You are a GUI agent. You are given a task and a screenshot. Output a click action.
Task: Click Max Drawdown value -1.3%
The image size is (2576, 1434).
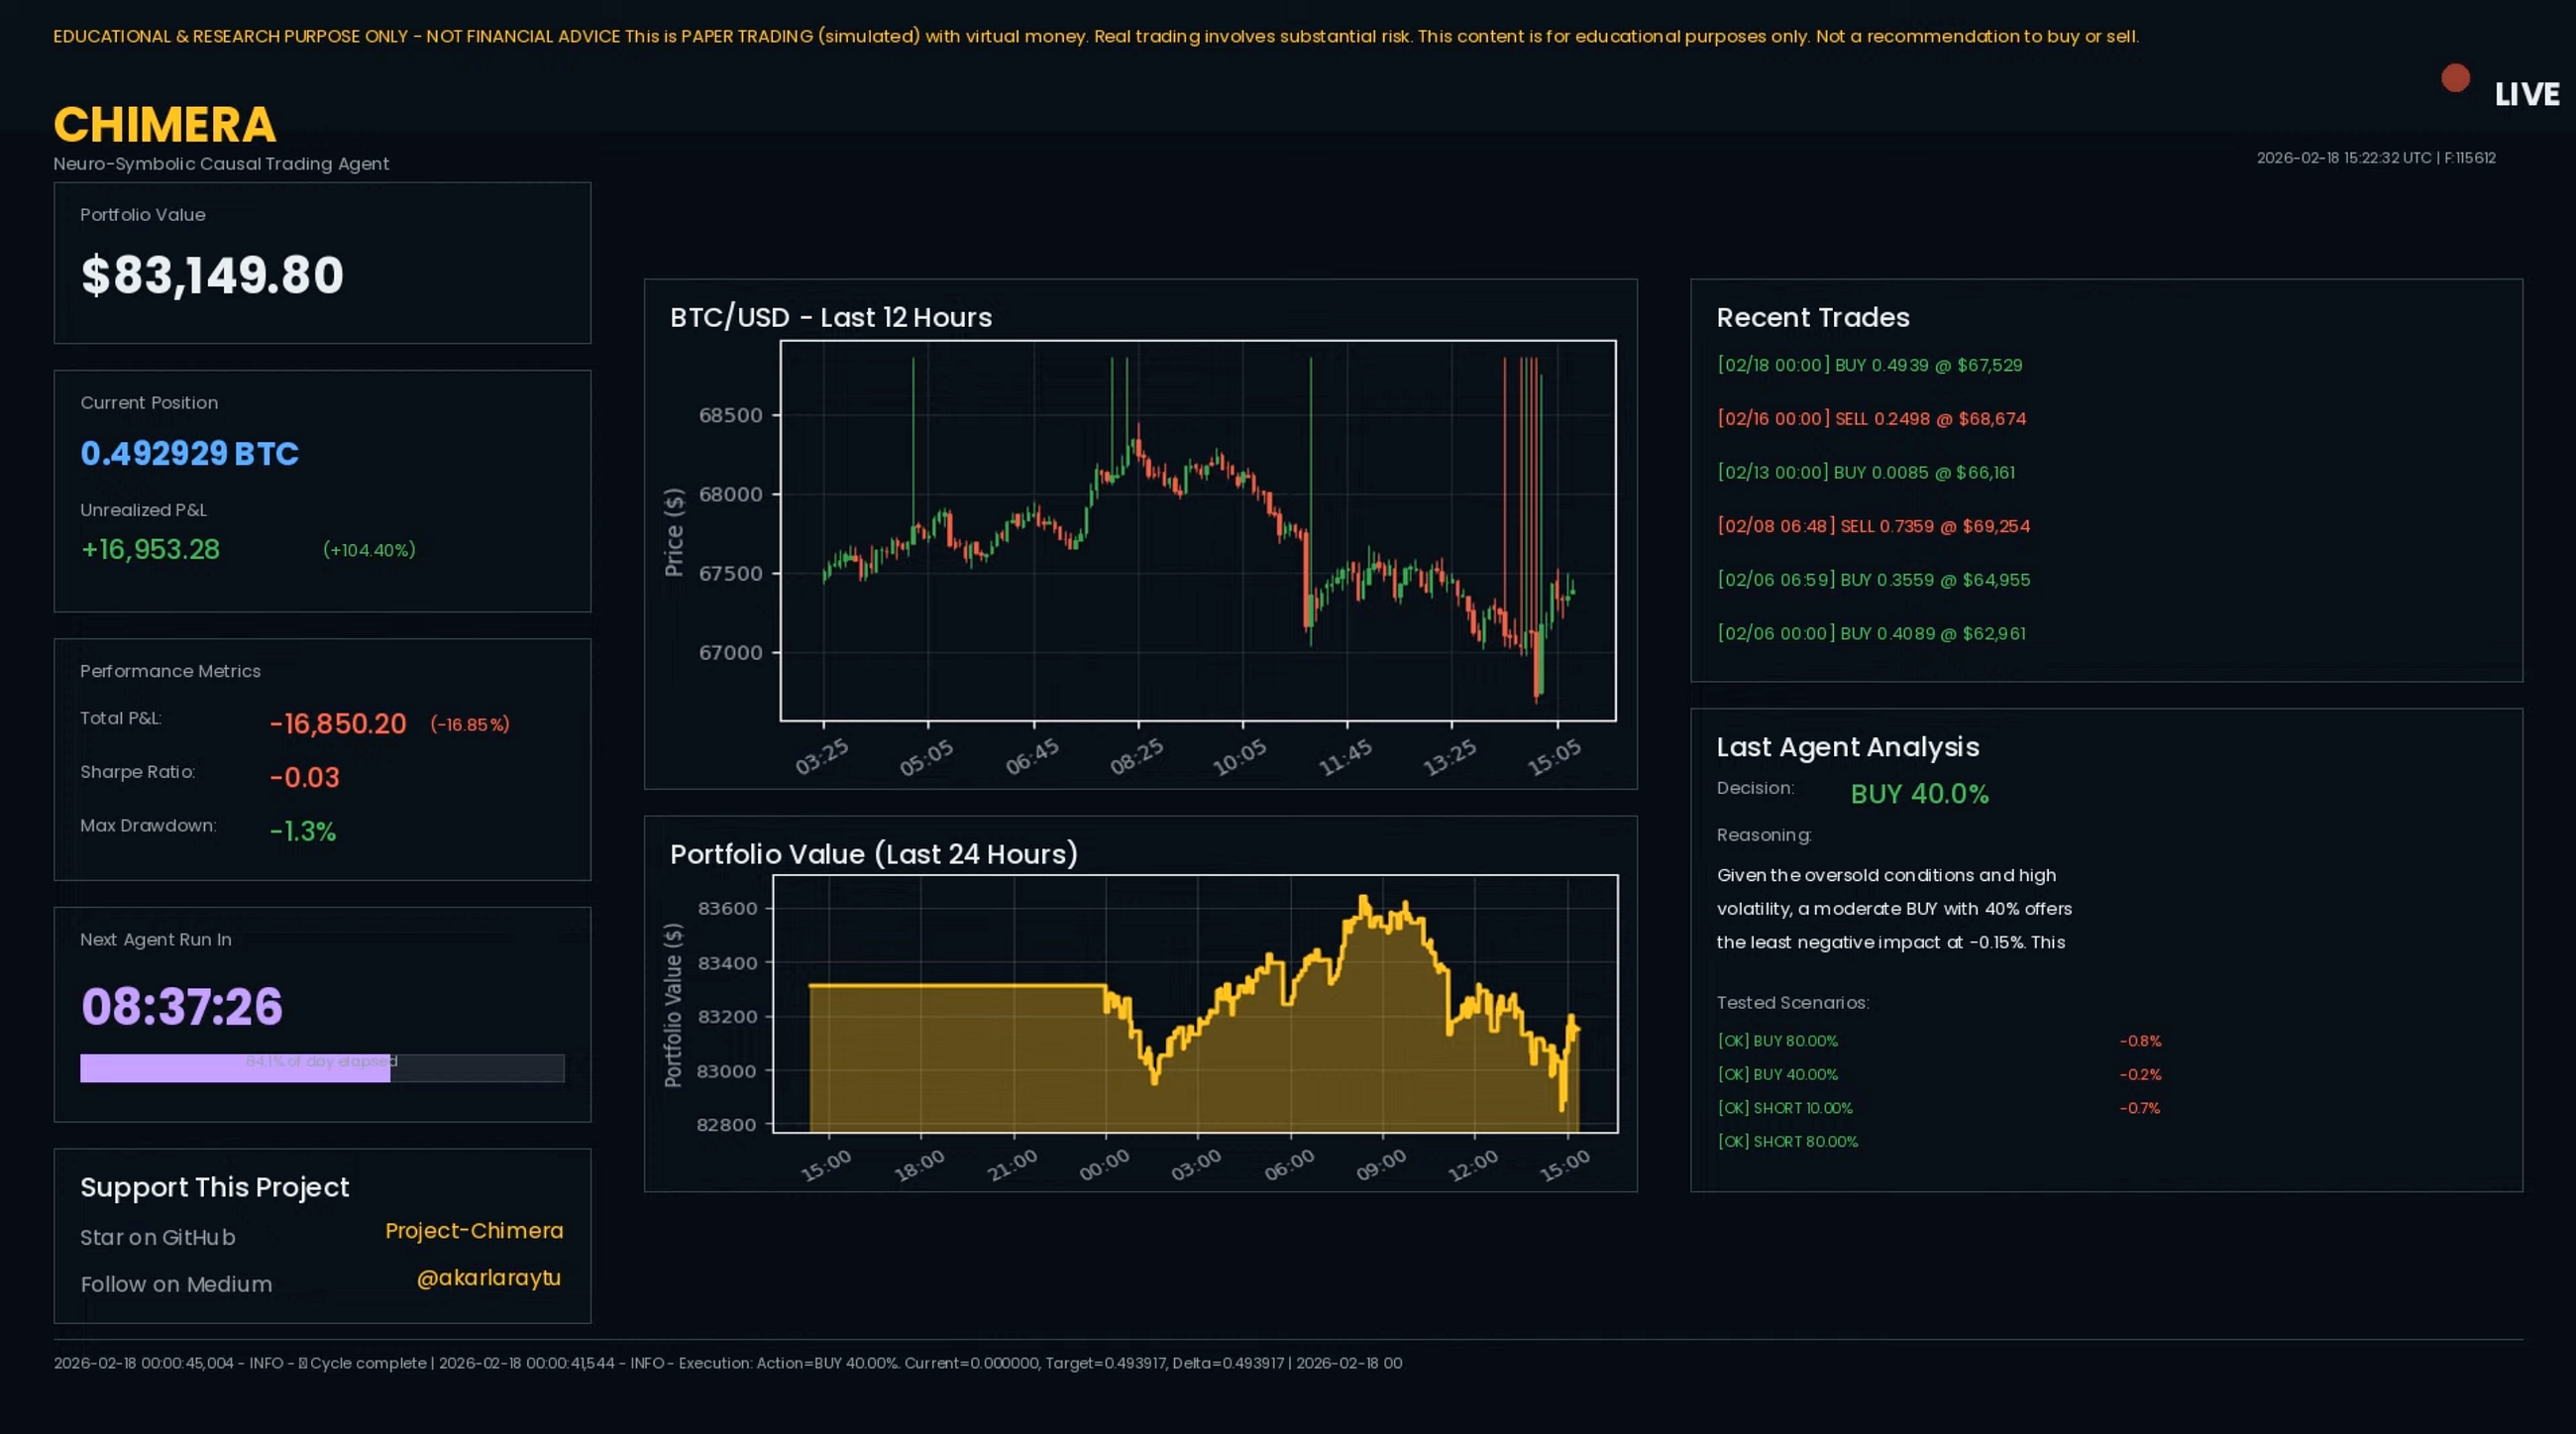303,831
